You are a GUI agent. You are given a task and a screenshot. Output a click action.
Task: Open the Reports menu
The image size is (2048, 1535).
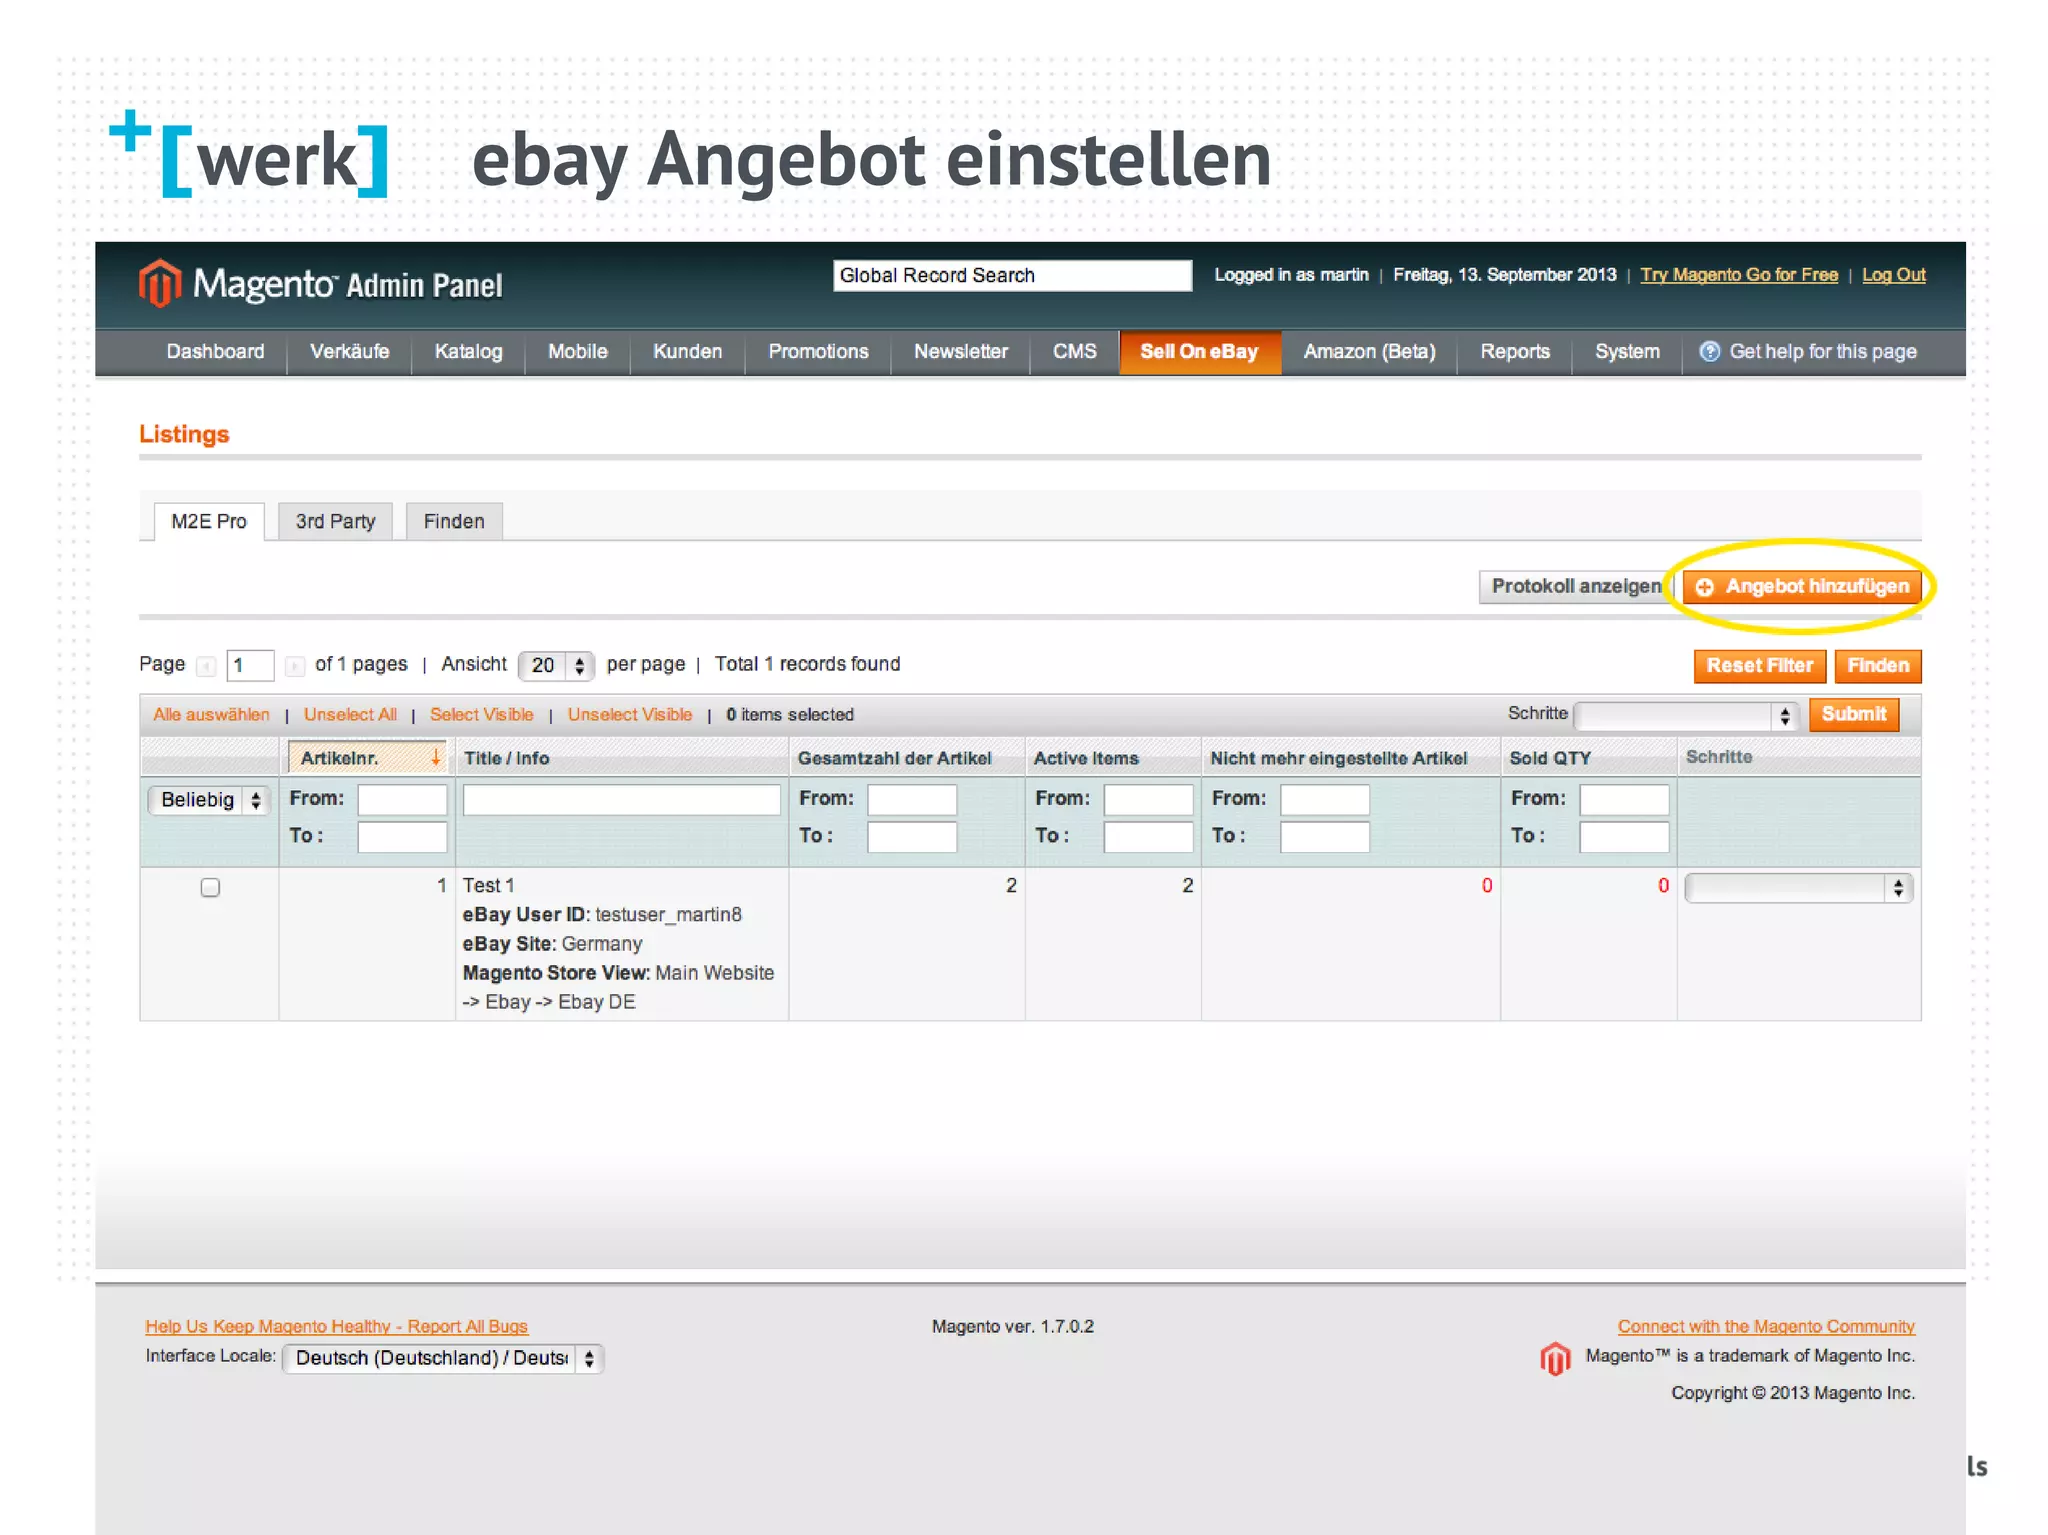(1514, 352)
